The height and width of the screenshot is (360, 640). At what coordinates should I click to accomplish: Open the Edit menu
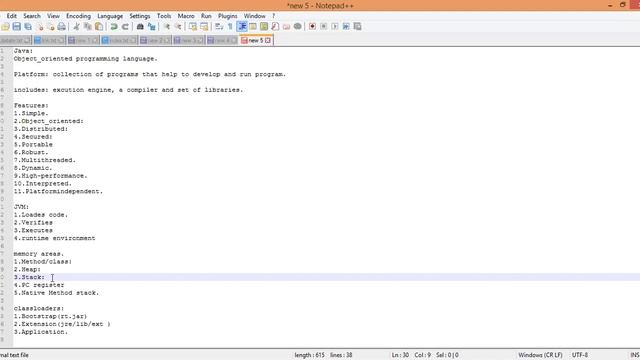pos(11,16)
